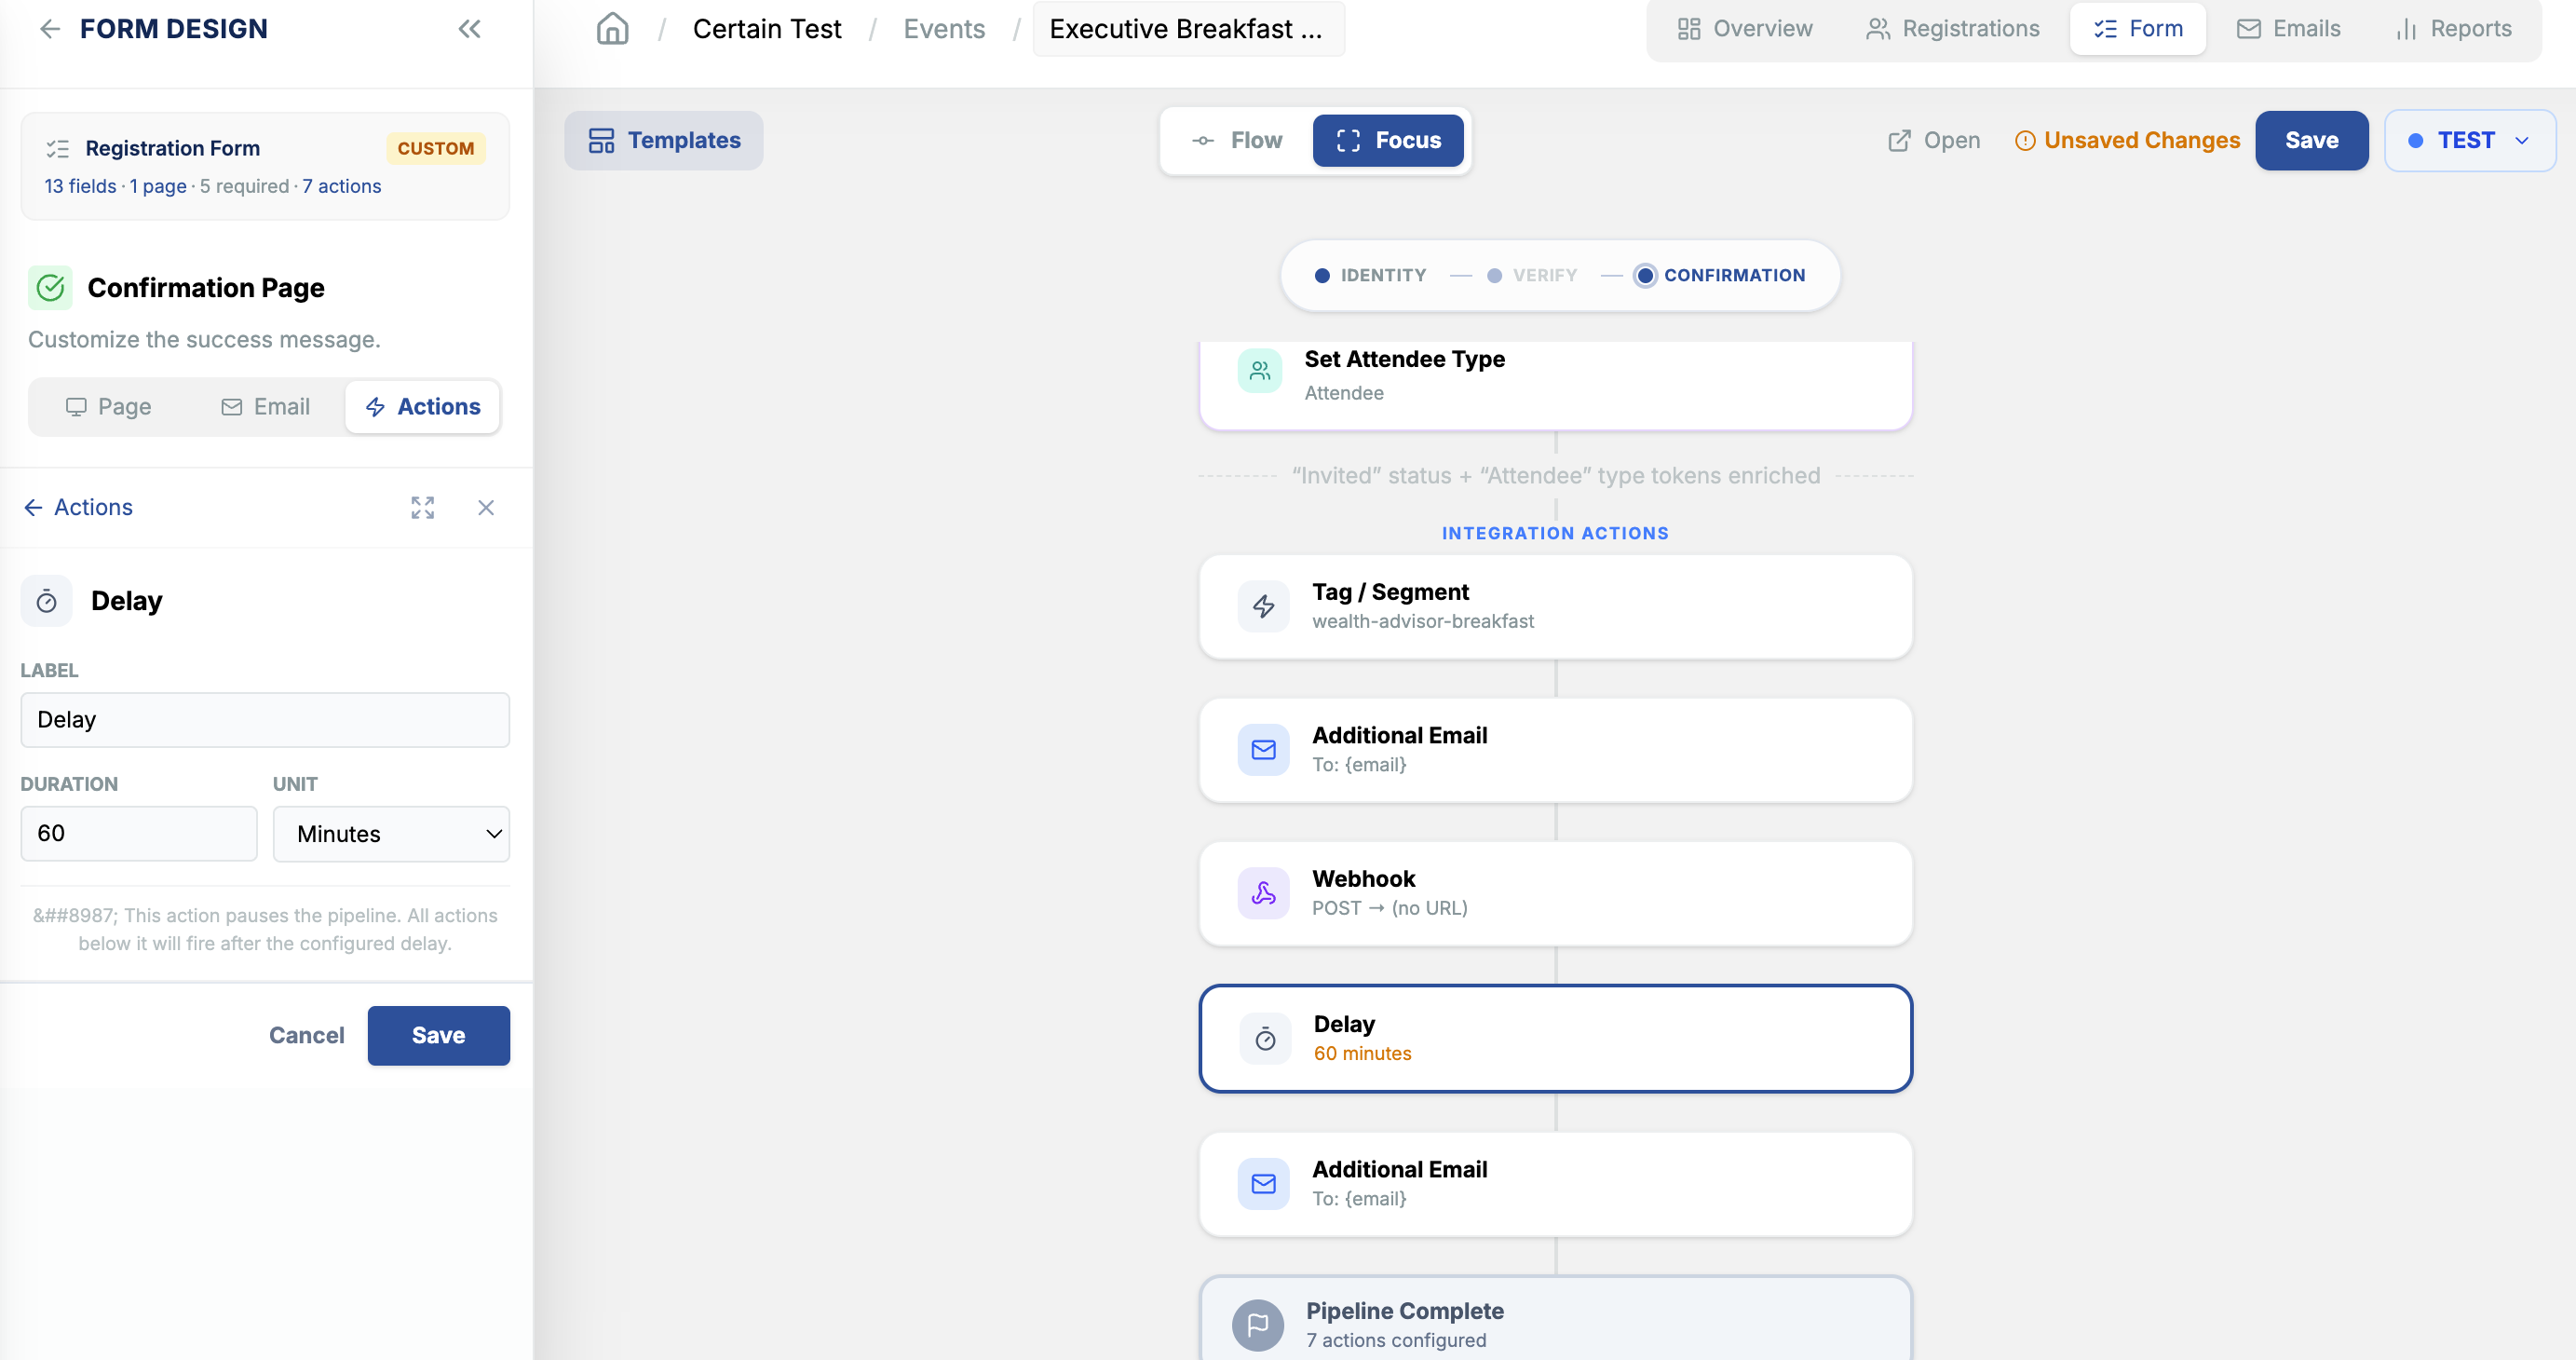
Task: Open the Unit dropdown set to Minutes
Action: (x=391, y=834)
